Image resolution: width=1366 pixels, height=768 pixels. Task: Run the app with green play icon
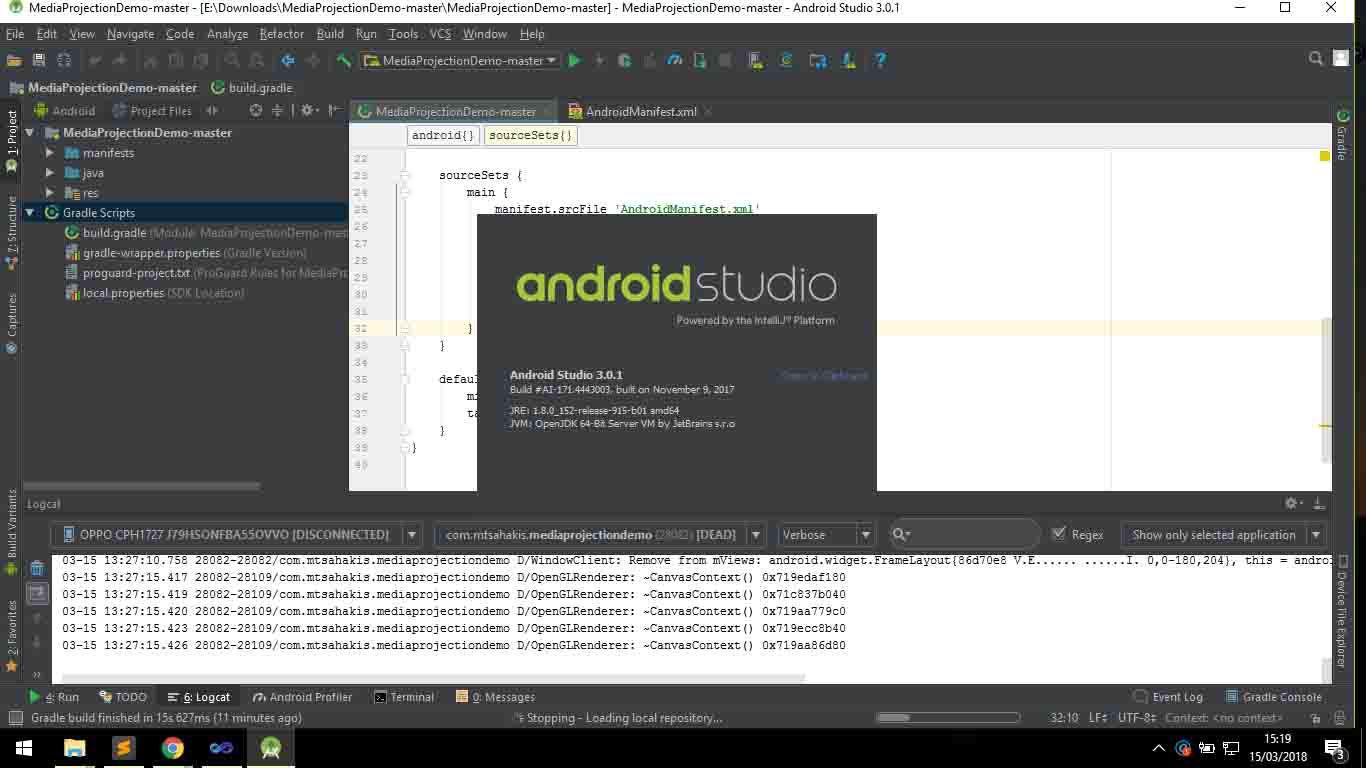click(574, 61)
